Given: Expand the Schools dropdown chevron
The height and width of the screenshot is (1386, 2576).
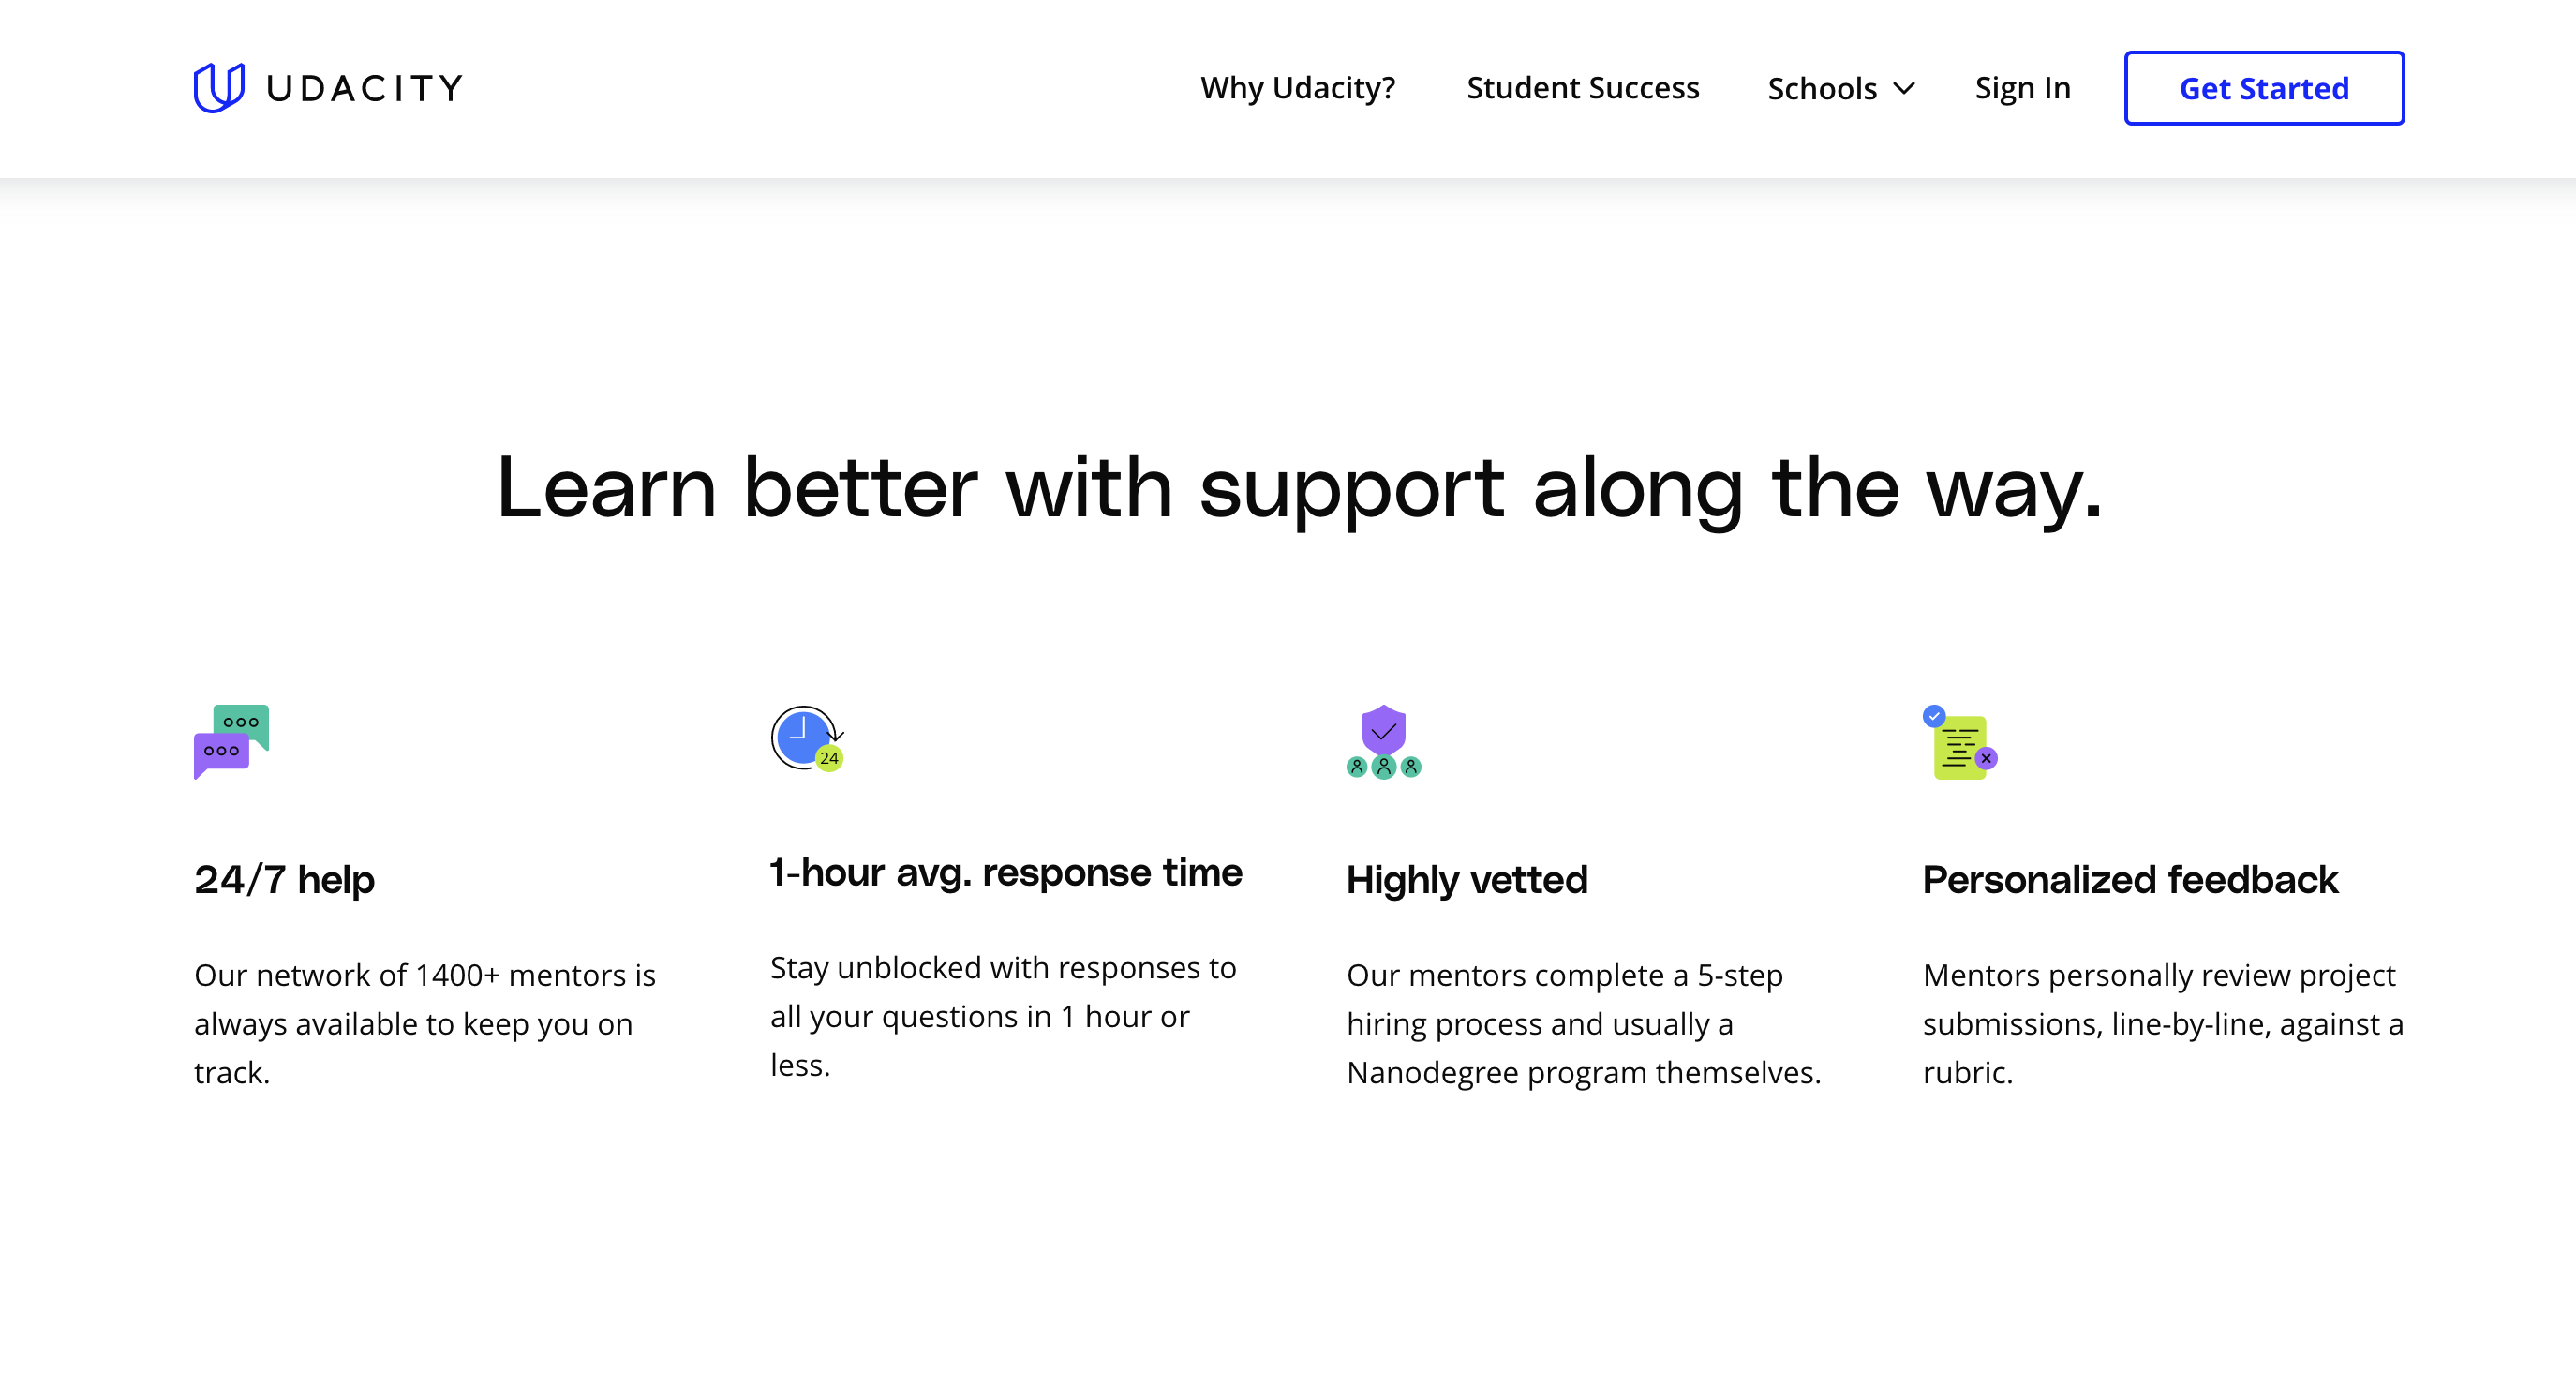Looking at the screenshot, I should tap(1904, 88).
